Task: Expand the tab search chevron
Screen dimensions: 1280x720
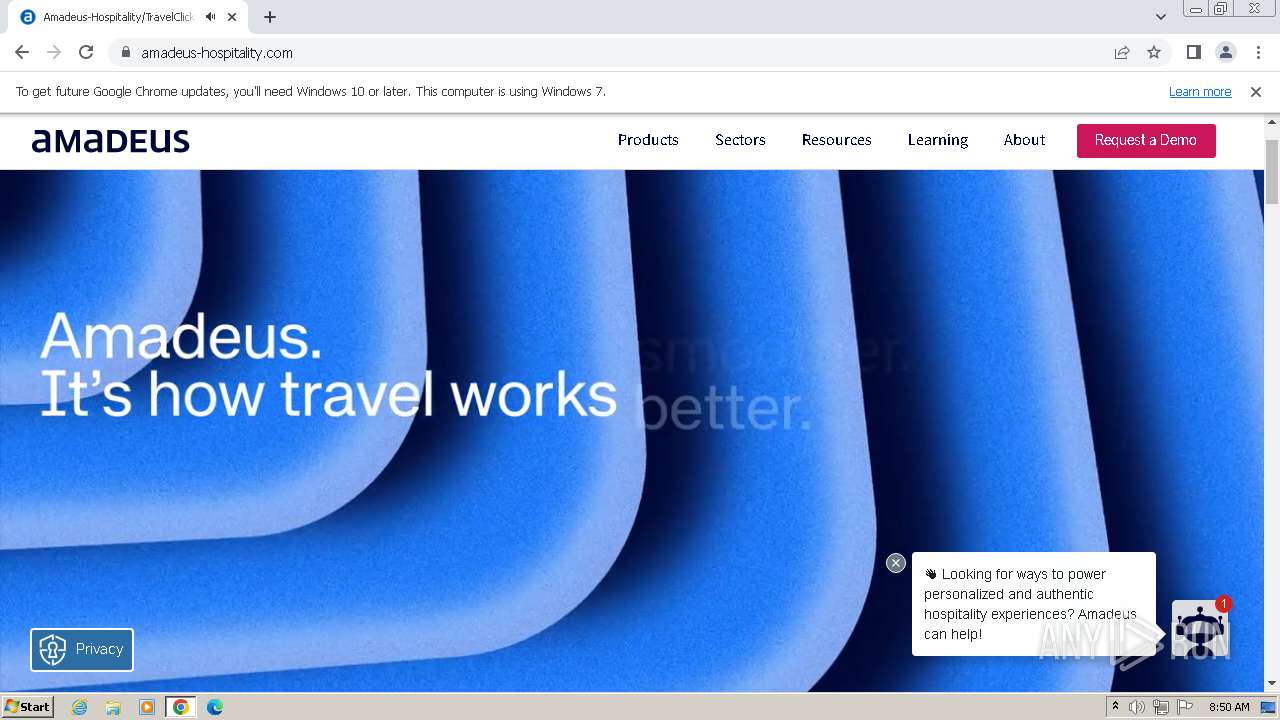Action: 1160,17
